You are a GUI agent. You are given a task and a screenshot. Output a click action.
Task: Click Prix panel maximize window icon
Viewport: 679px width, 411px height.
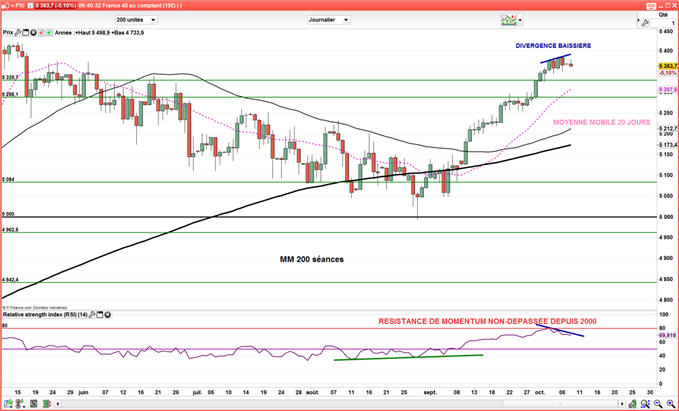[25, 32]
